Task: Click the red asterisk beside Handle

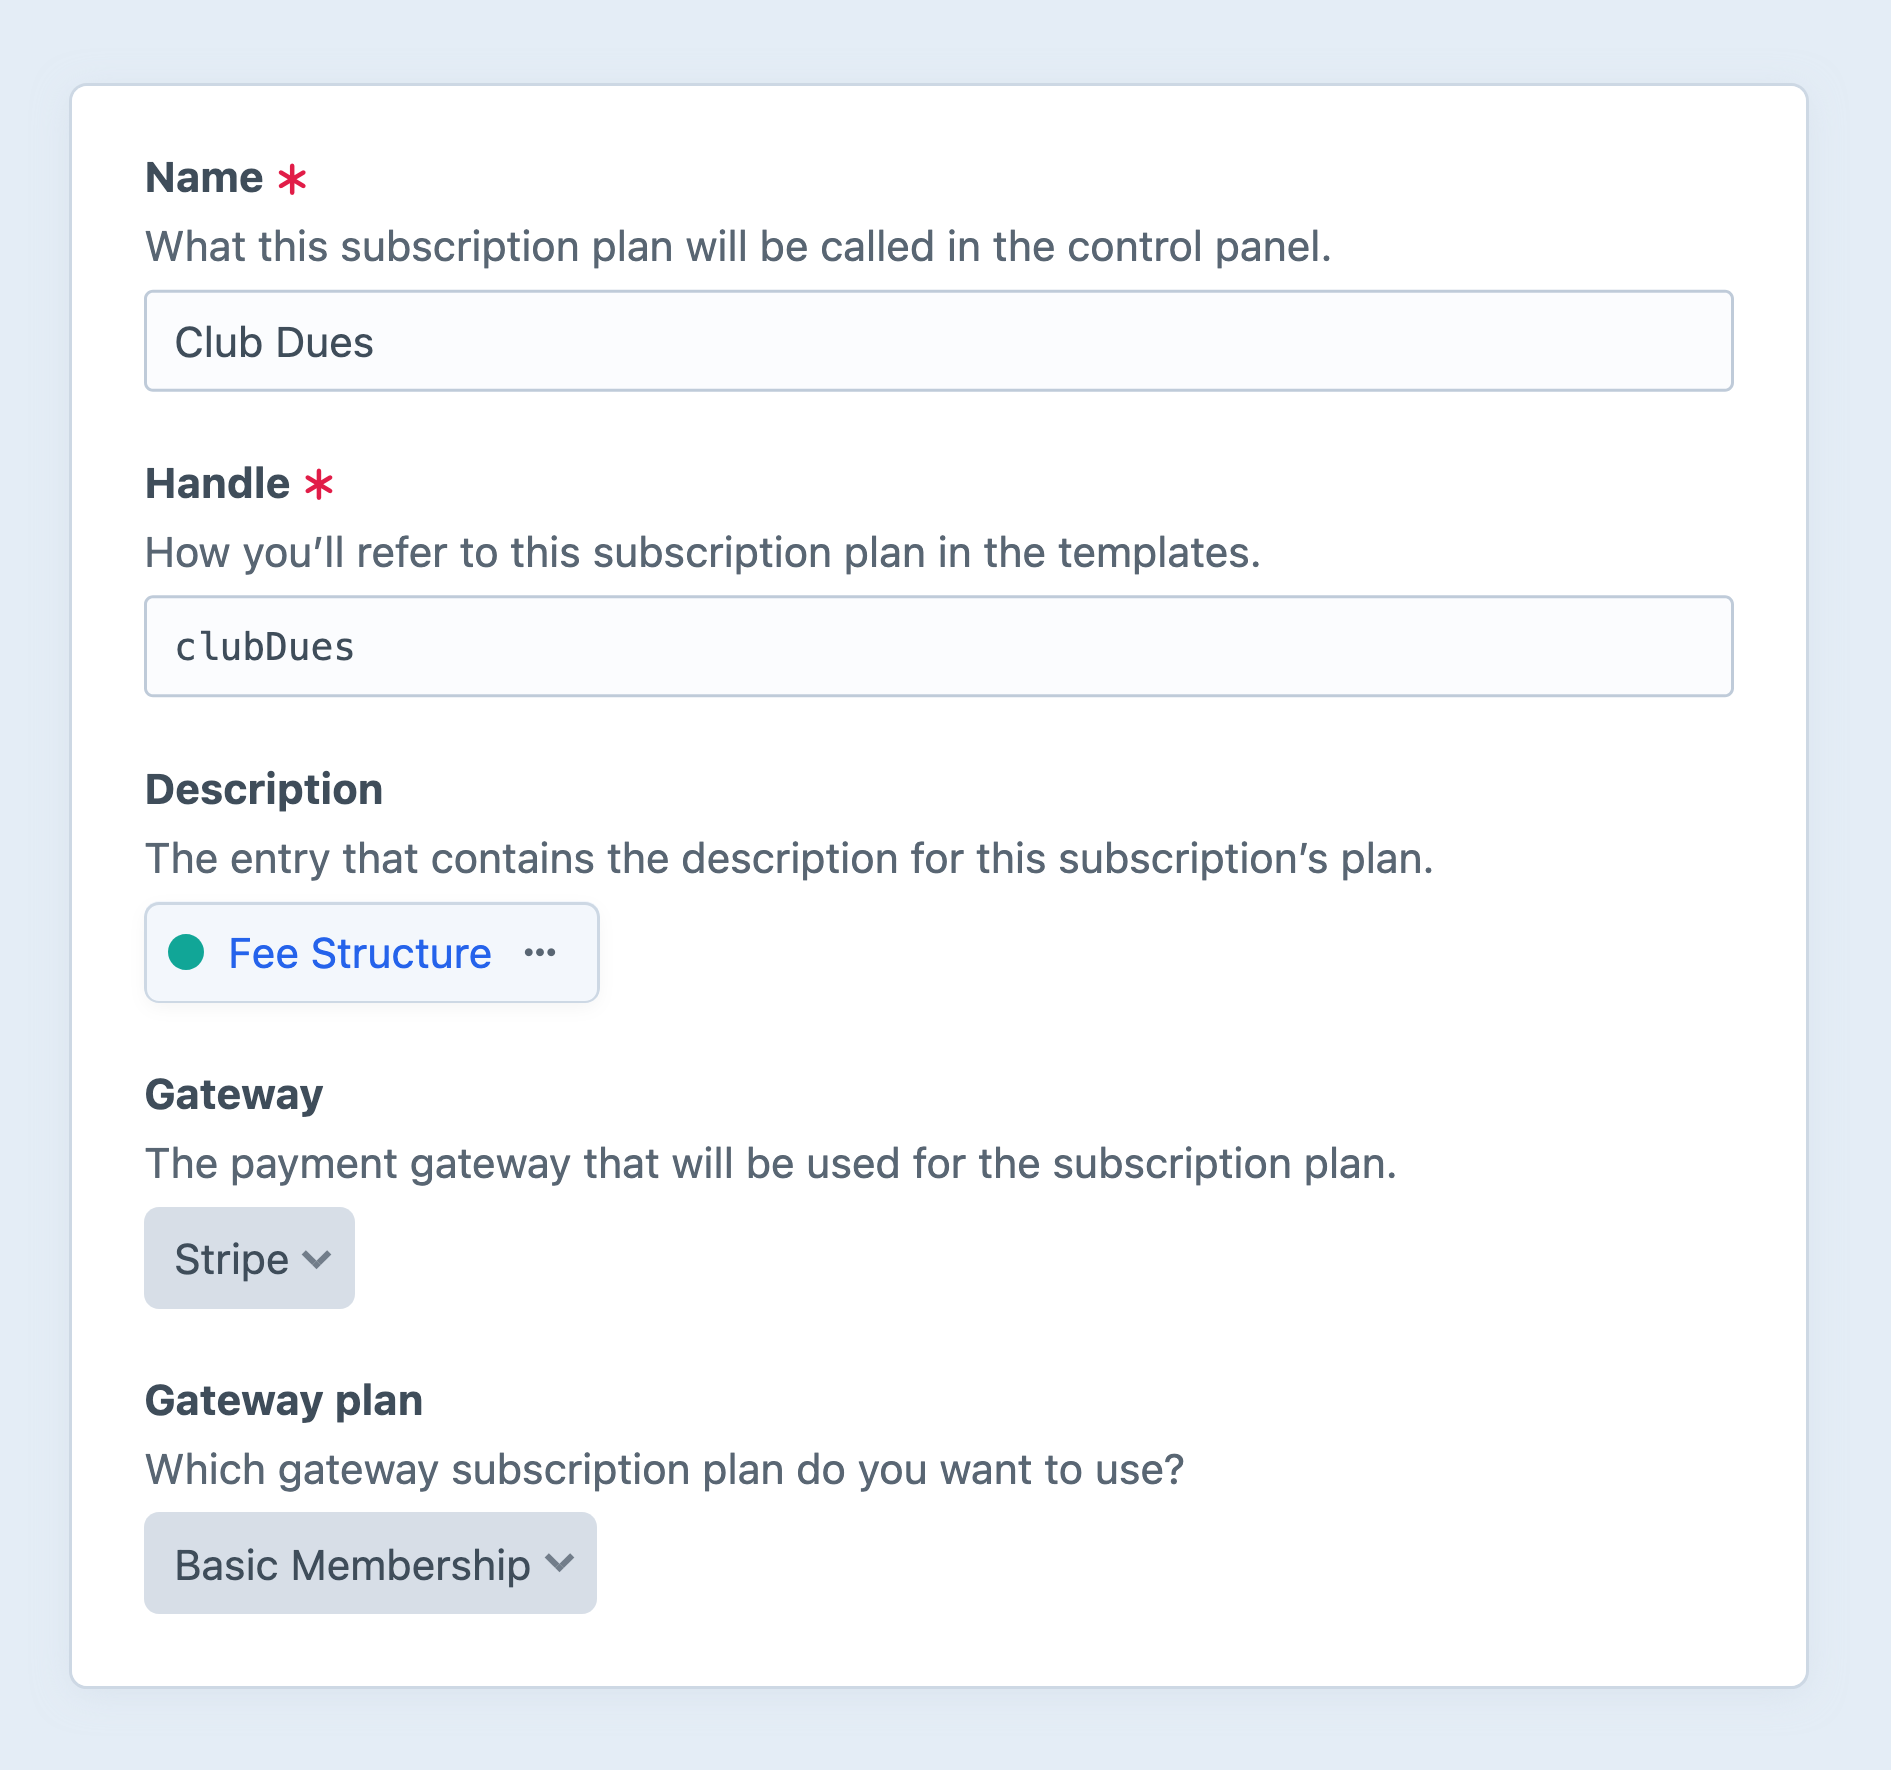Action: 319,484
